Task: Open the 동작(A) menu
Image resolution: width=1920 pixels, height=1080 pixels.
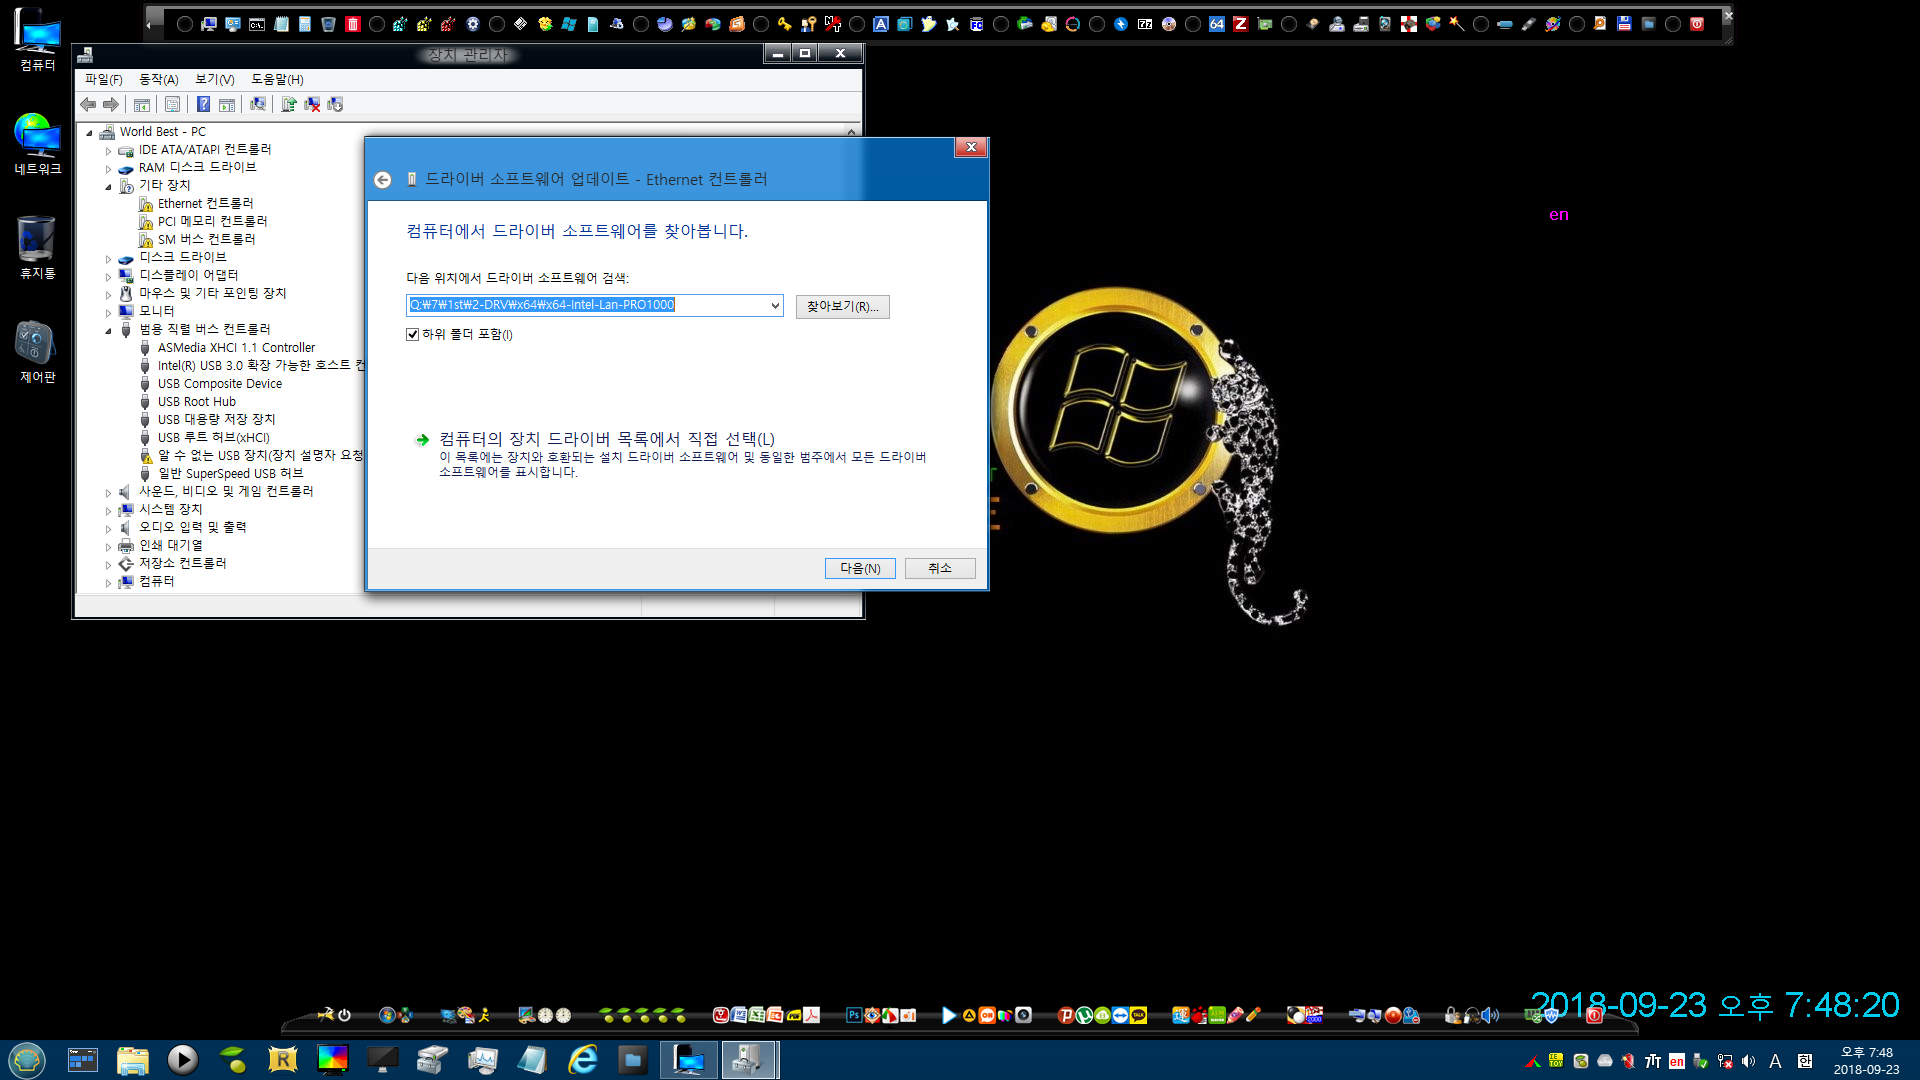Action: [158, 79]
